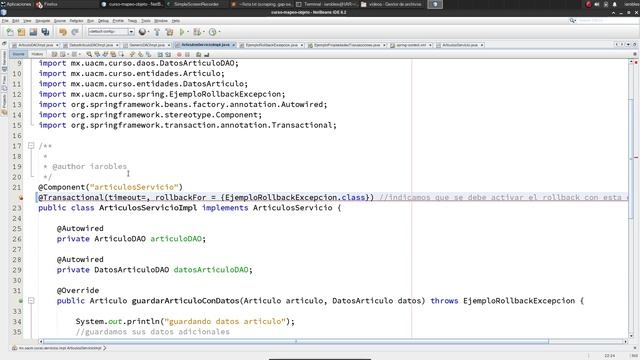Click the browser globe icon in toolbar
Image resolution: width=640 pixels, height=360 pixels.
(142, 32)
